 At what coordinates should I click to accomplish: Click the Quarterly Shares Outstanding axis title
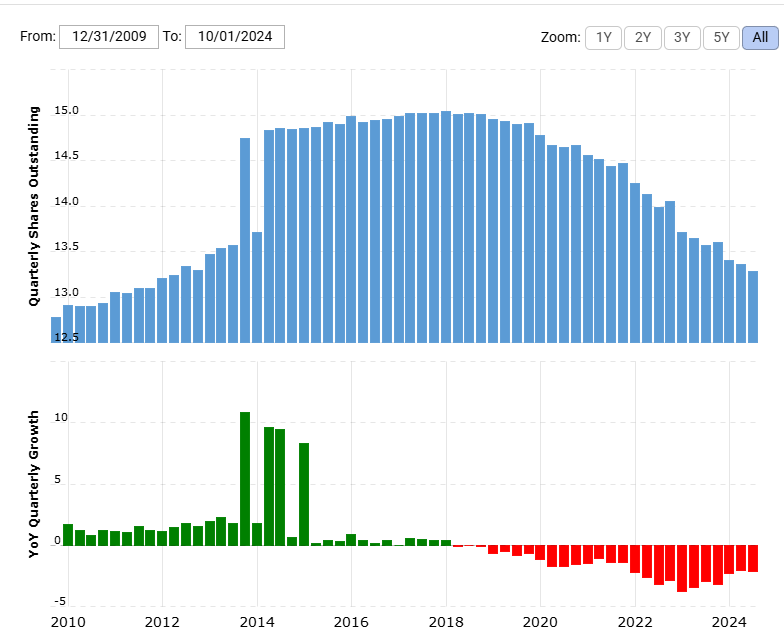tap(34, 206)
